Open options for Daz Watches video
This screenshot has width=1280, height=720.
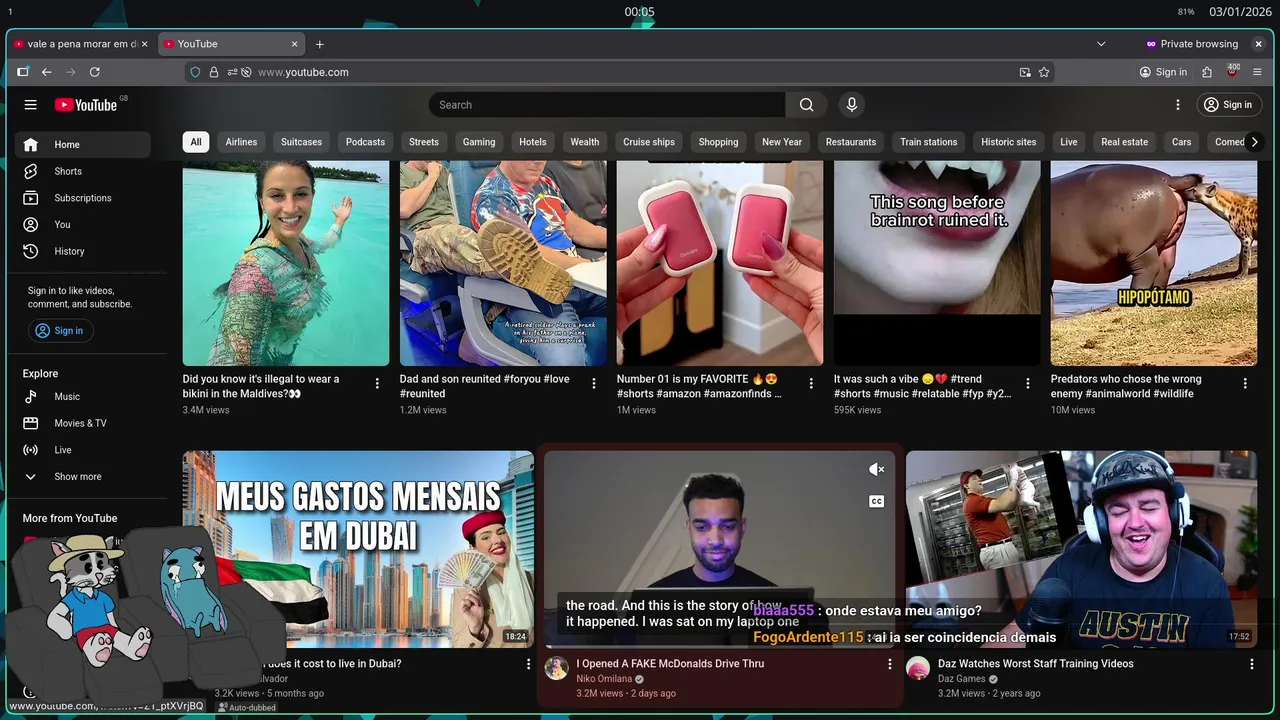(1251, 664)
